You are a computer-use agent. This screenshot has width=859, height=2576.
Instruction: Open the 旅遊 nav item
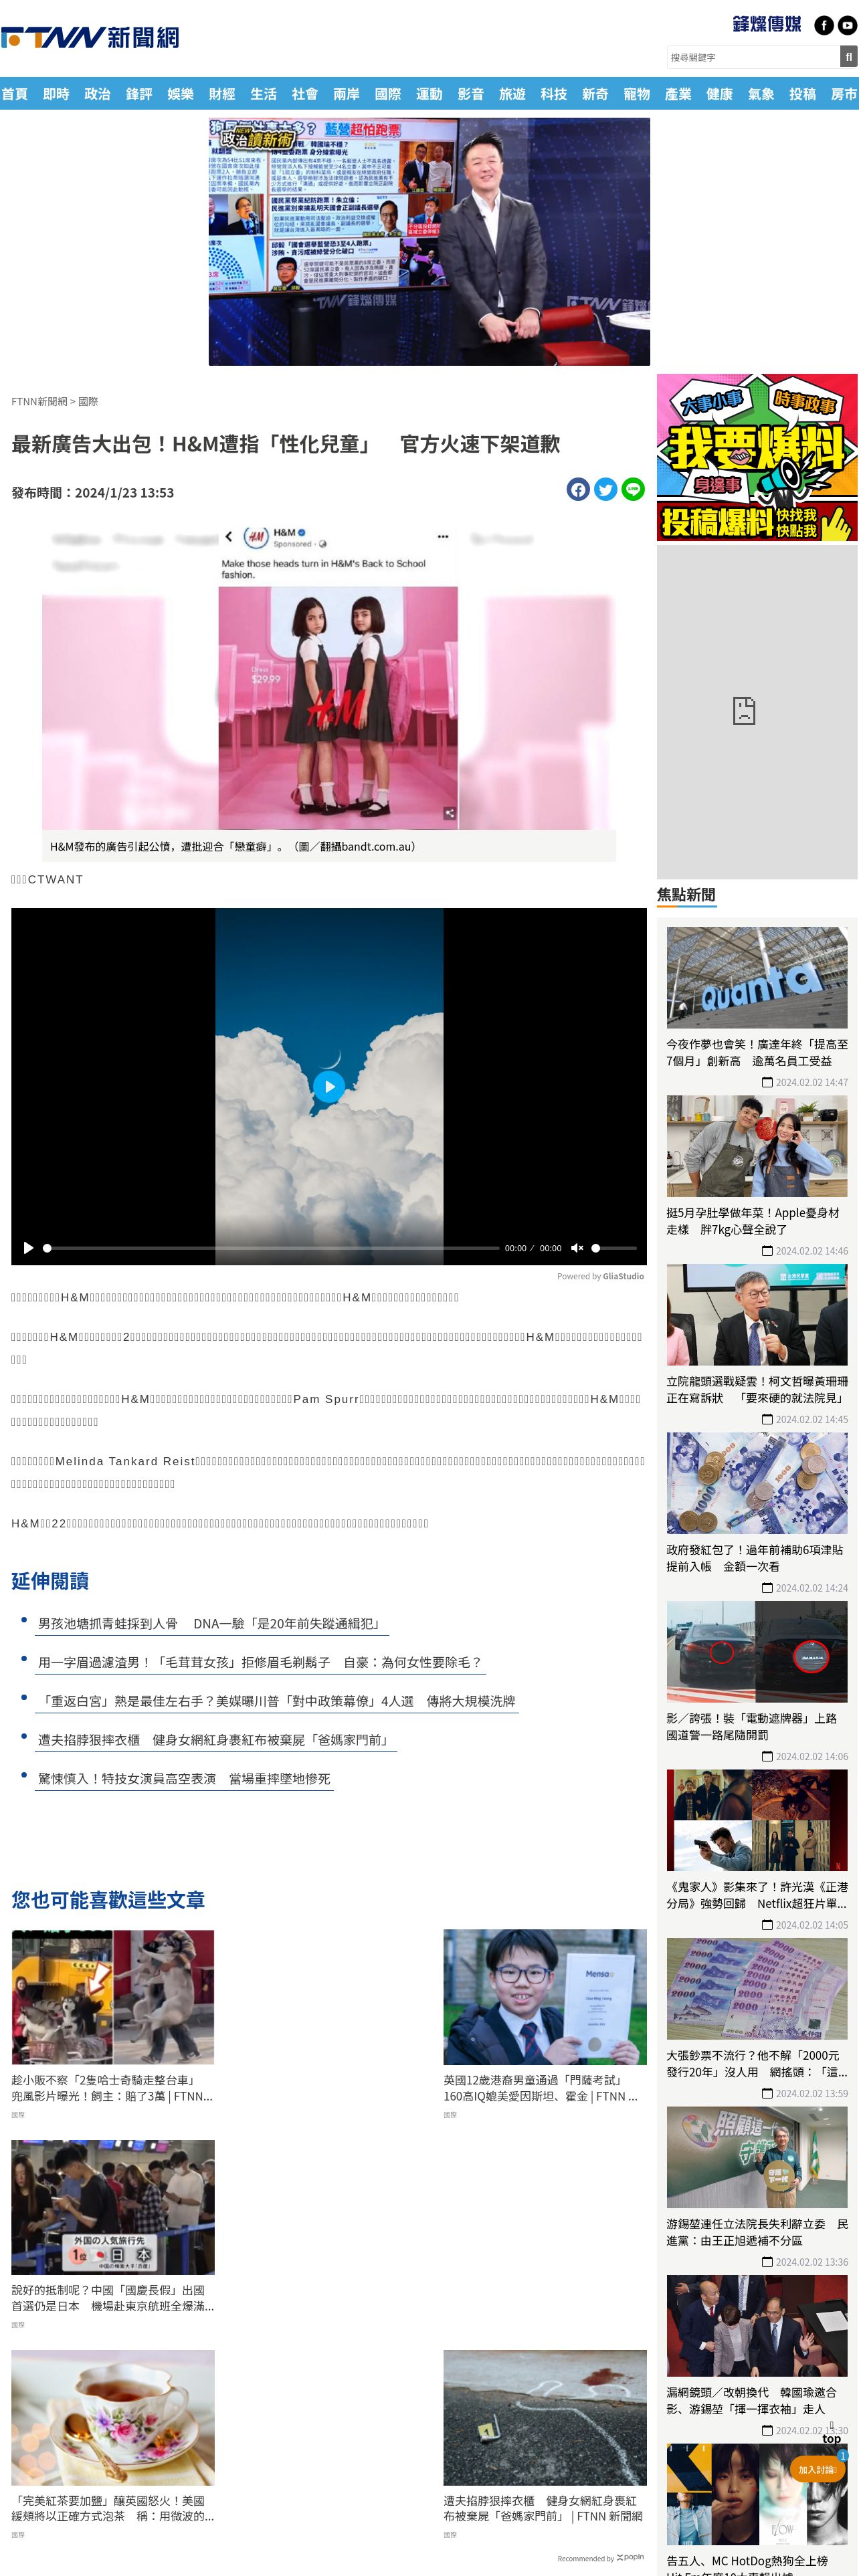512,94
